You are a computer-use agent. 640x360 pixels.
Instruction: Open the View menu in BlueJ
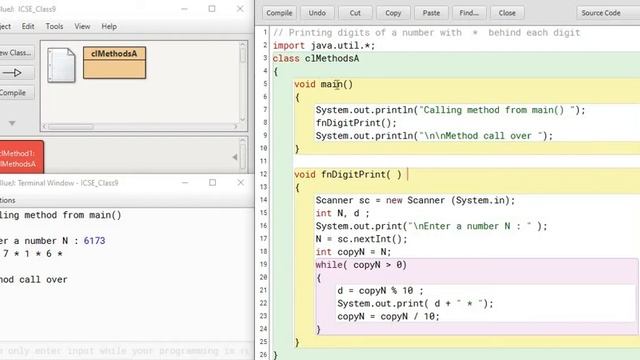coord(82,27)
